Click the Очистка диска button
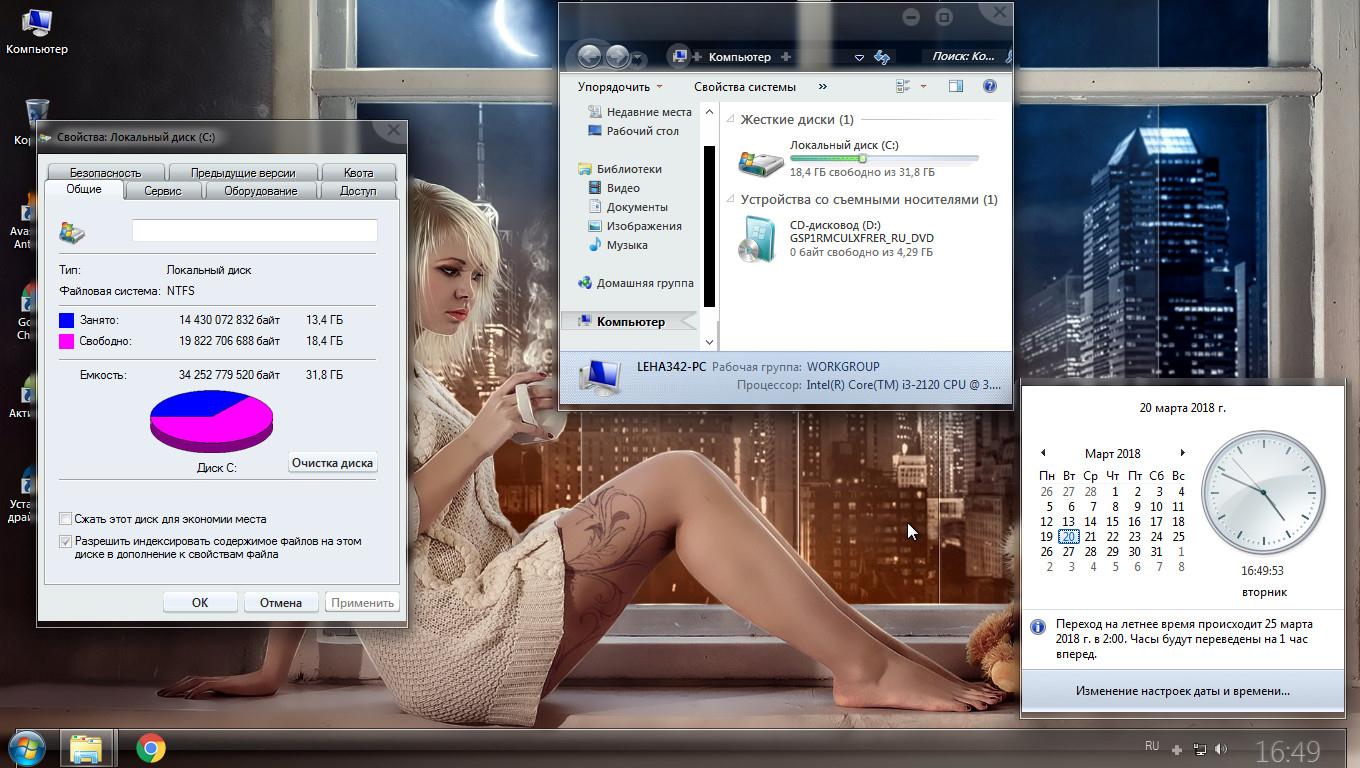 333,463
